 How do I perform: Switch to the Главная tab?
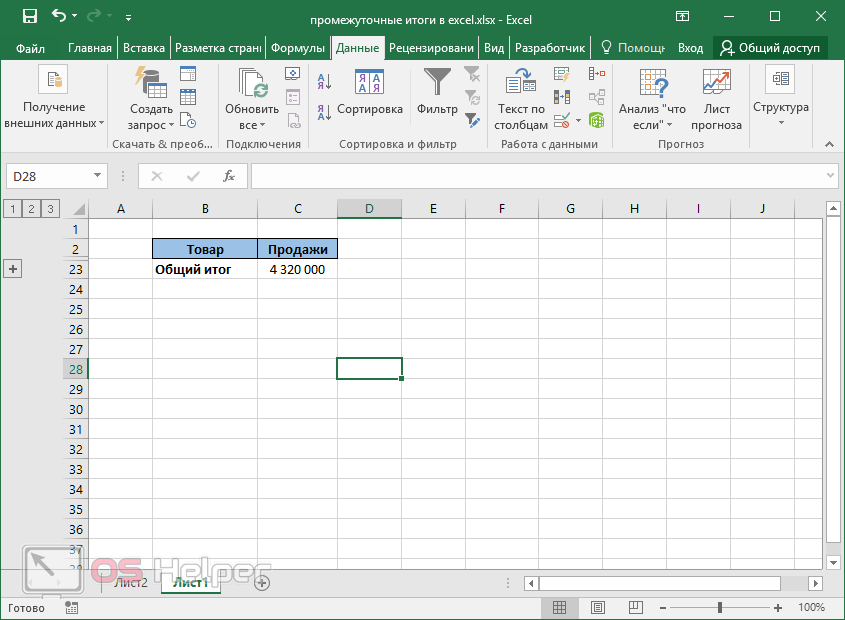click(x=89, y=48)
